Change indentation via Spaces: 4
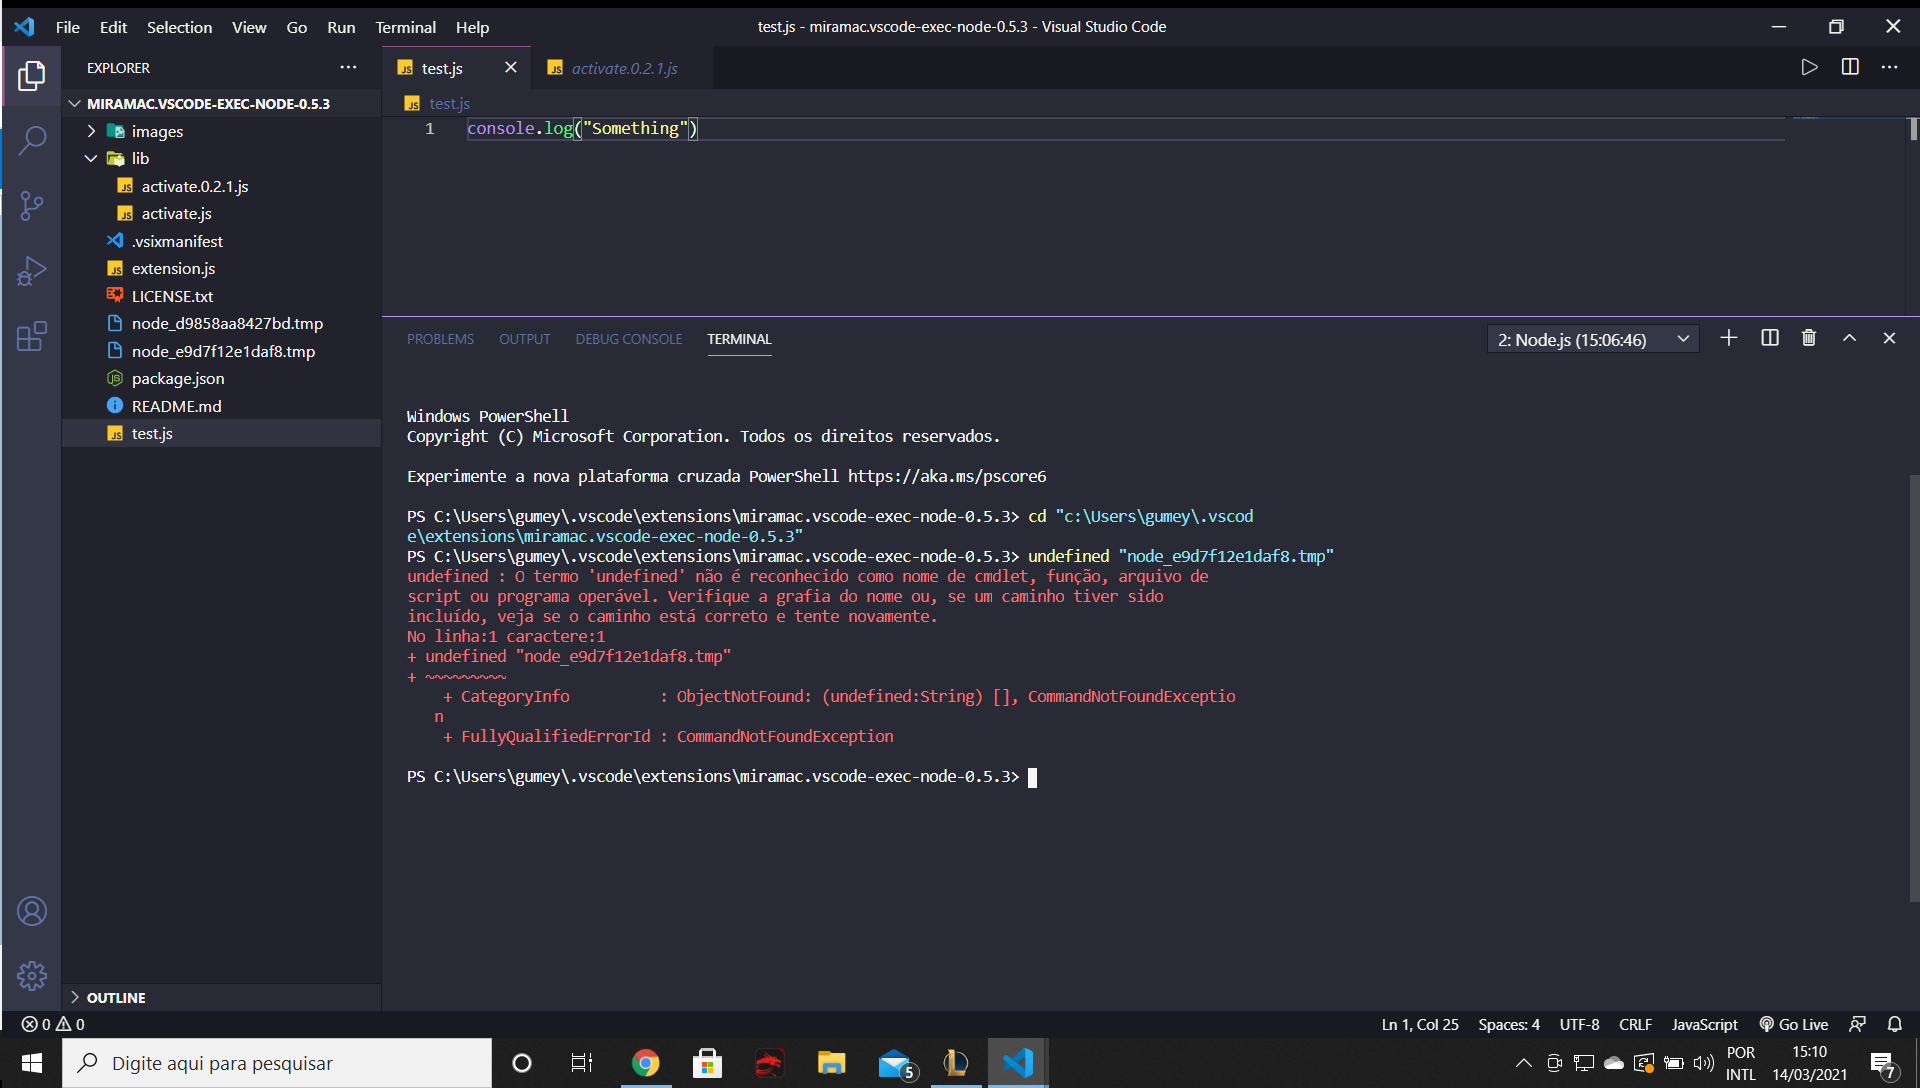Screen dimensions: 1920x1088 (x=1509, y=1024)
